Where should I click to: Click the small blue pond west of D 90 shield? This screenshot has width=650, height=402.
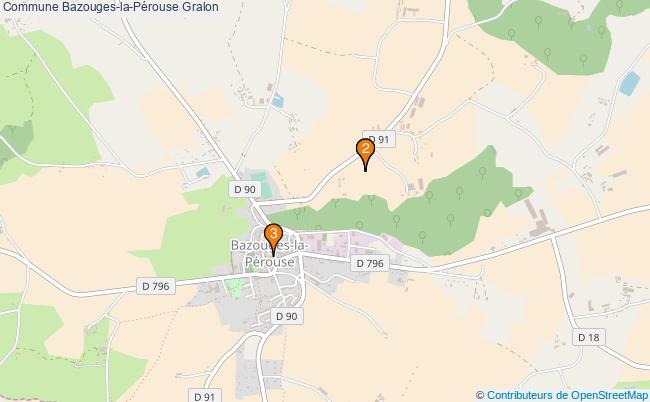[202, 172]
